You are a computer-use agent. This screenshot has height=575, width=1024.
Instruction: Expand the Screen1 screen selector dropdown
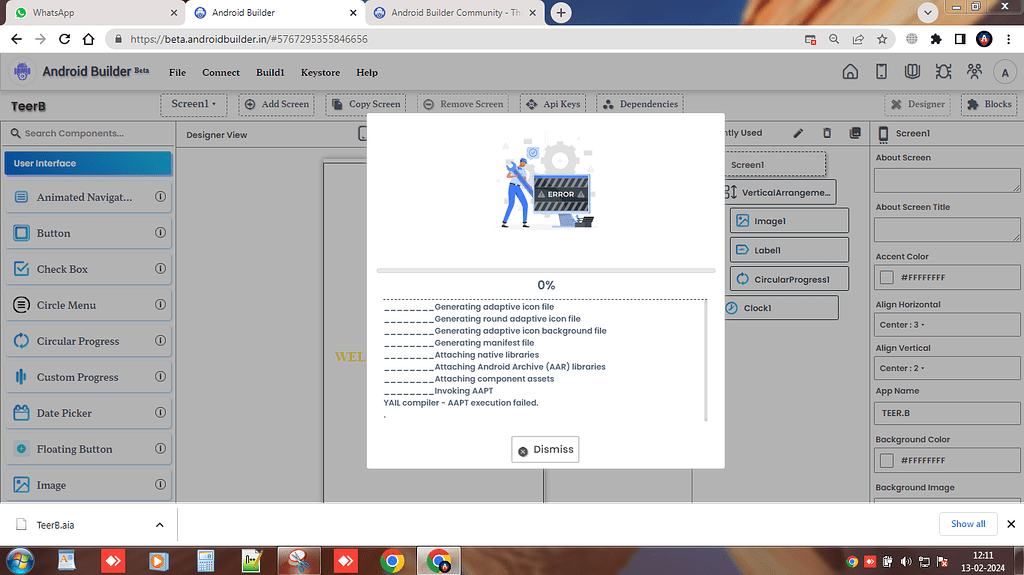193,105
